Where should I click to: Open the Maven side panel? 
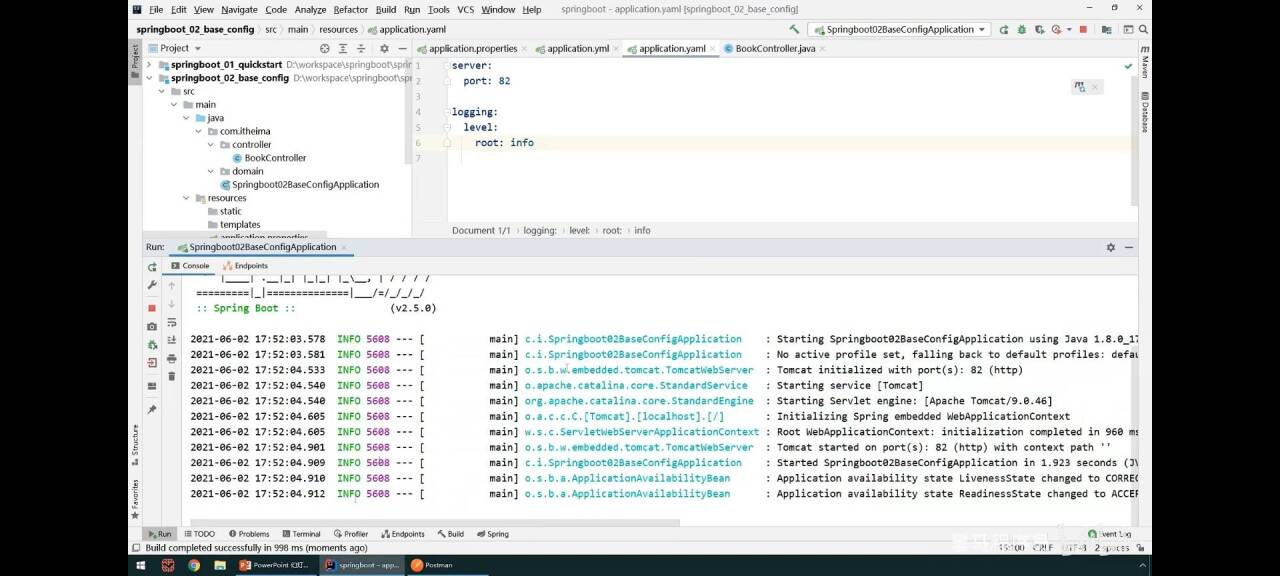(x=1145, y=63)
